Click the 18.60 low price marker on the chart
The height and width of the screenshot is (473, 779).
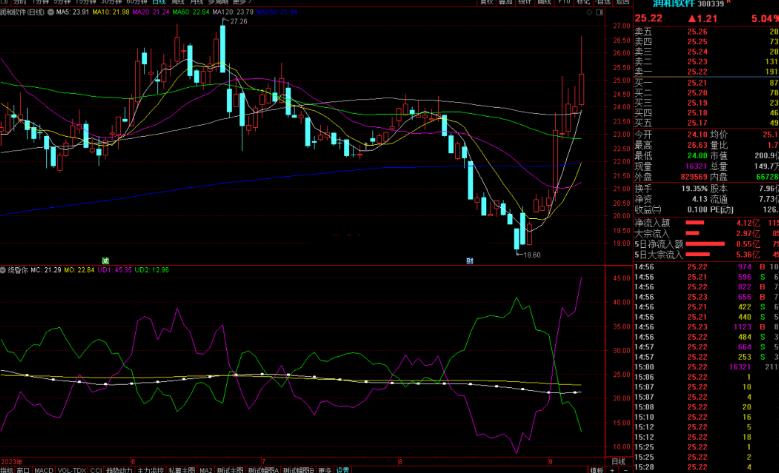click(x=532, y=255)
